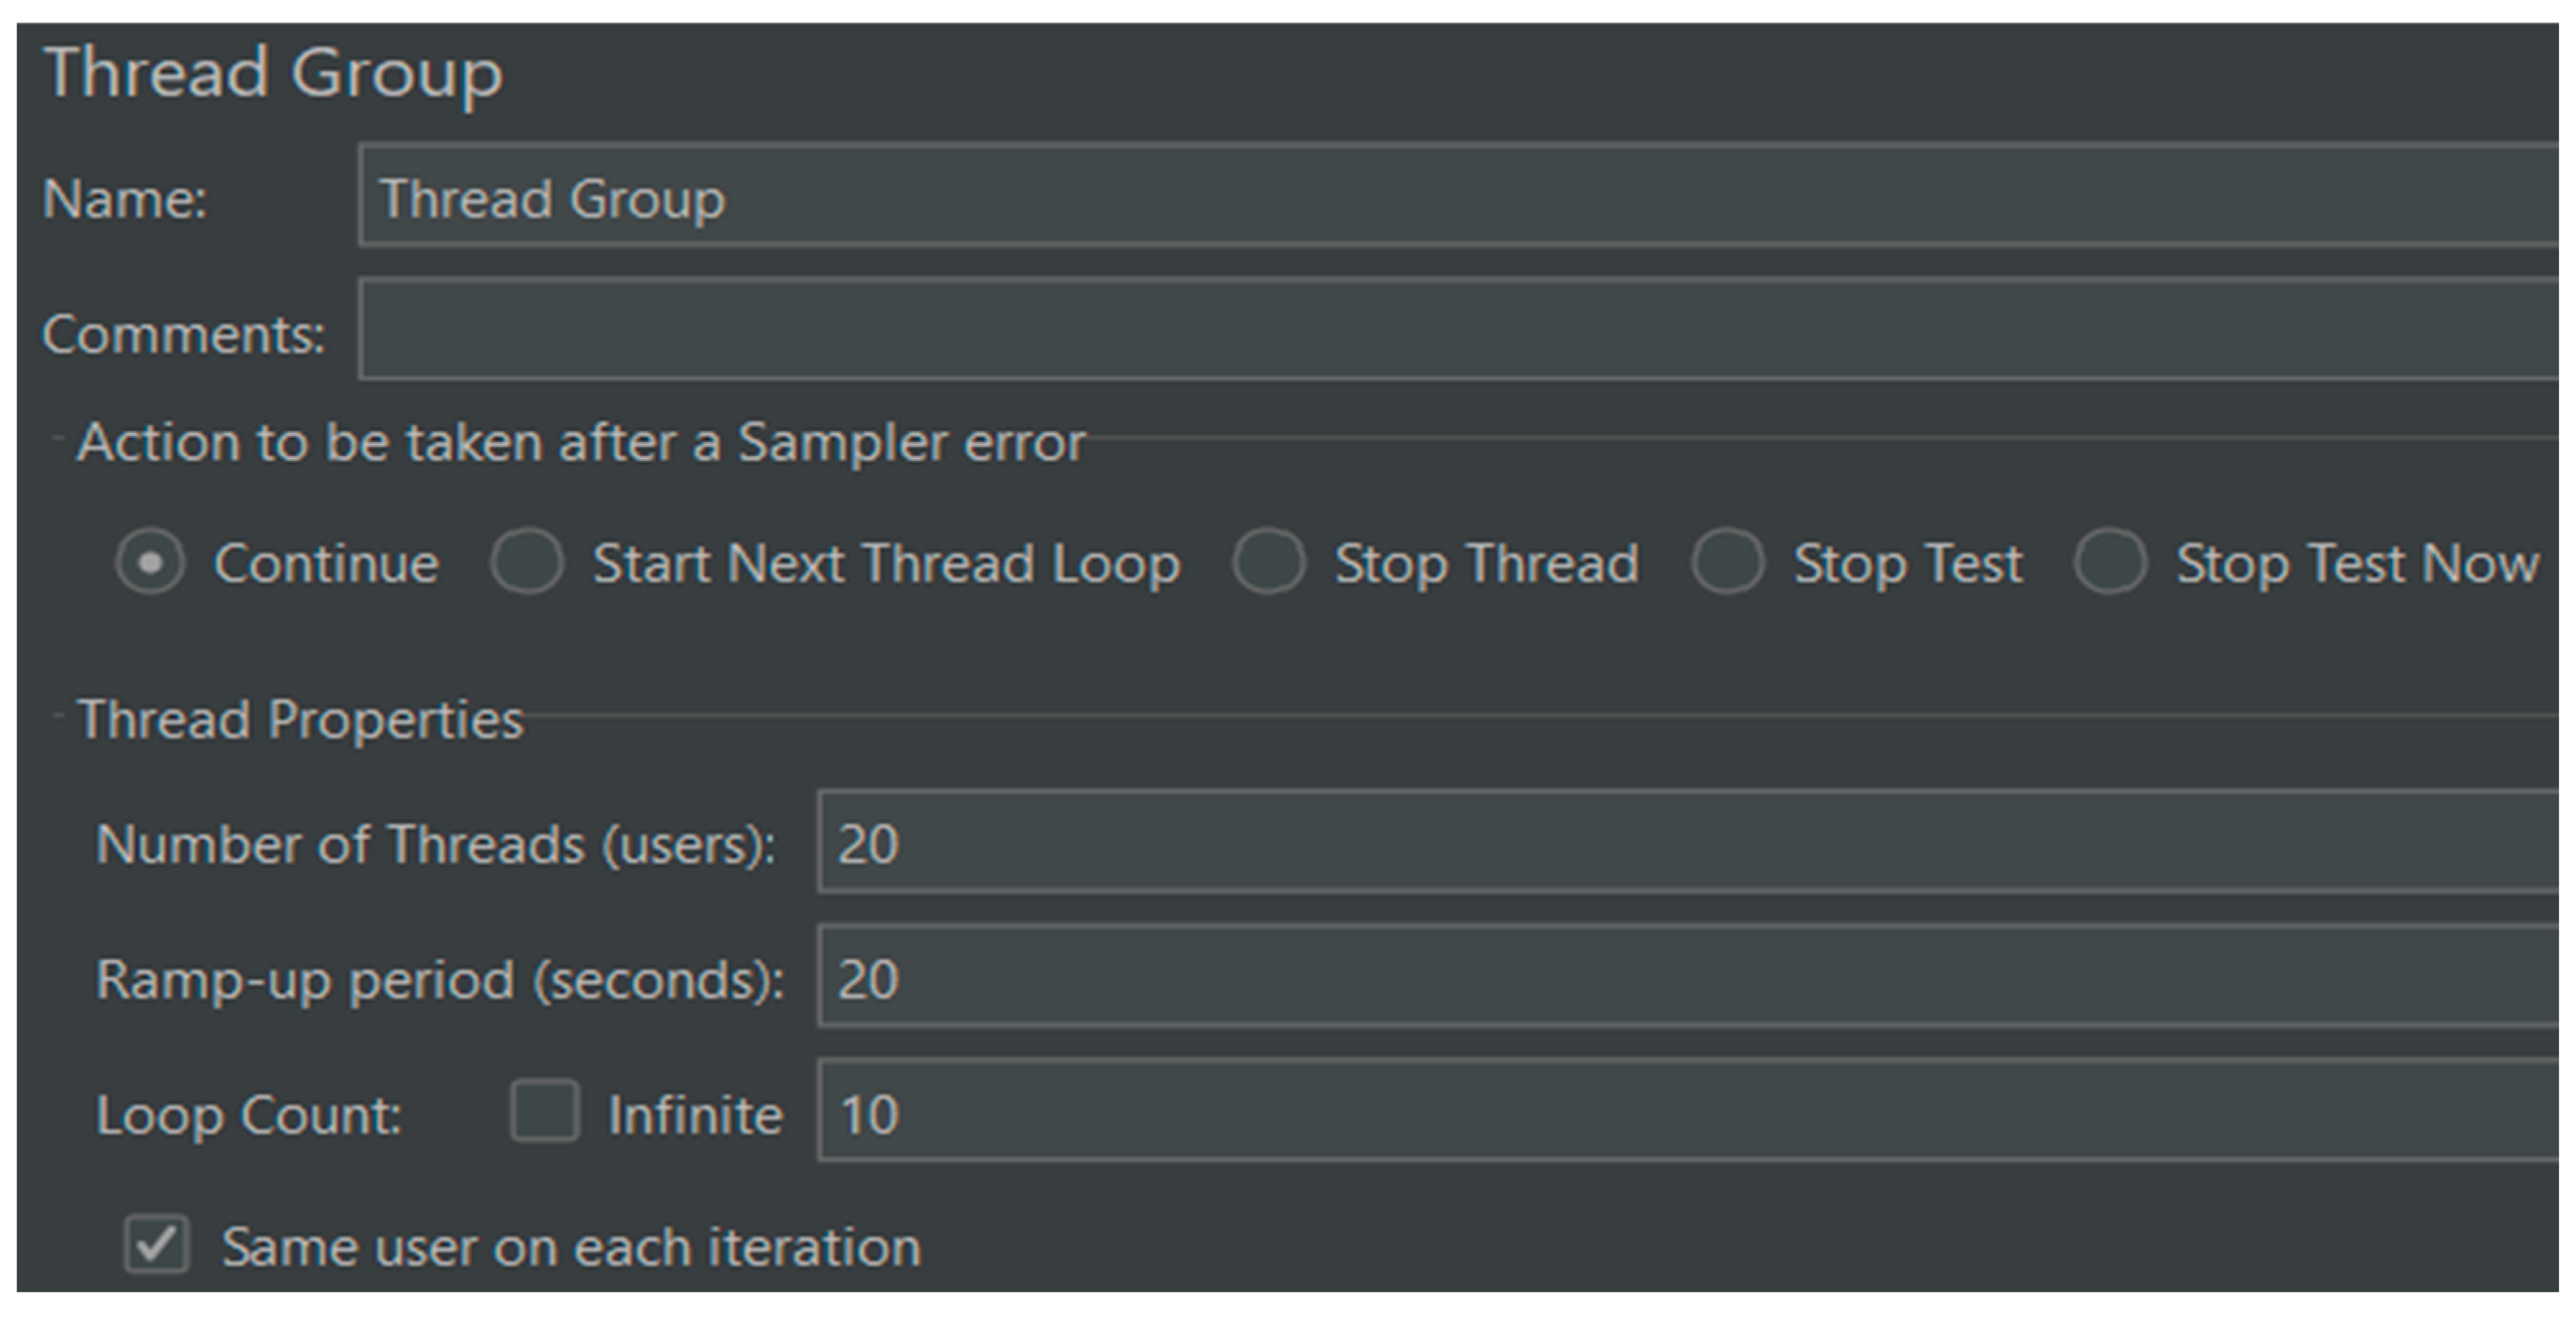Click the "Loop Count:" label
Image resolution: width=2576 pixels, height=1318 pixels.
249,1114
